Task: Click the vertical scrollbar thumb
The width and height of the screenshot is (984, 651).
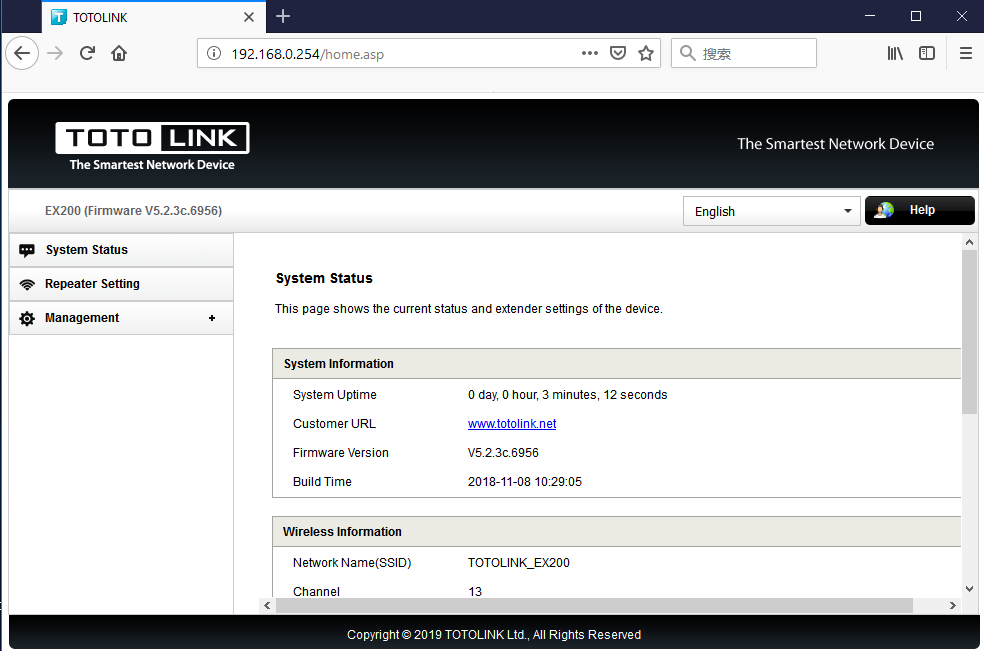Action: pos(970,332)
